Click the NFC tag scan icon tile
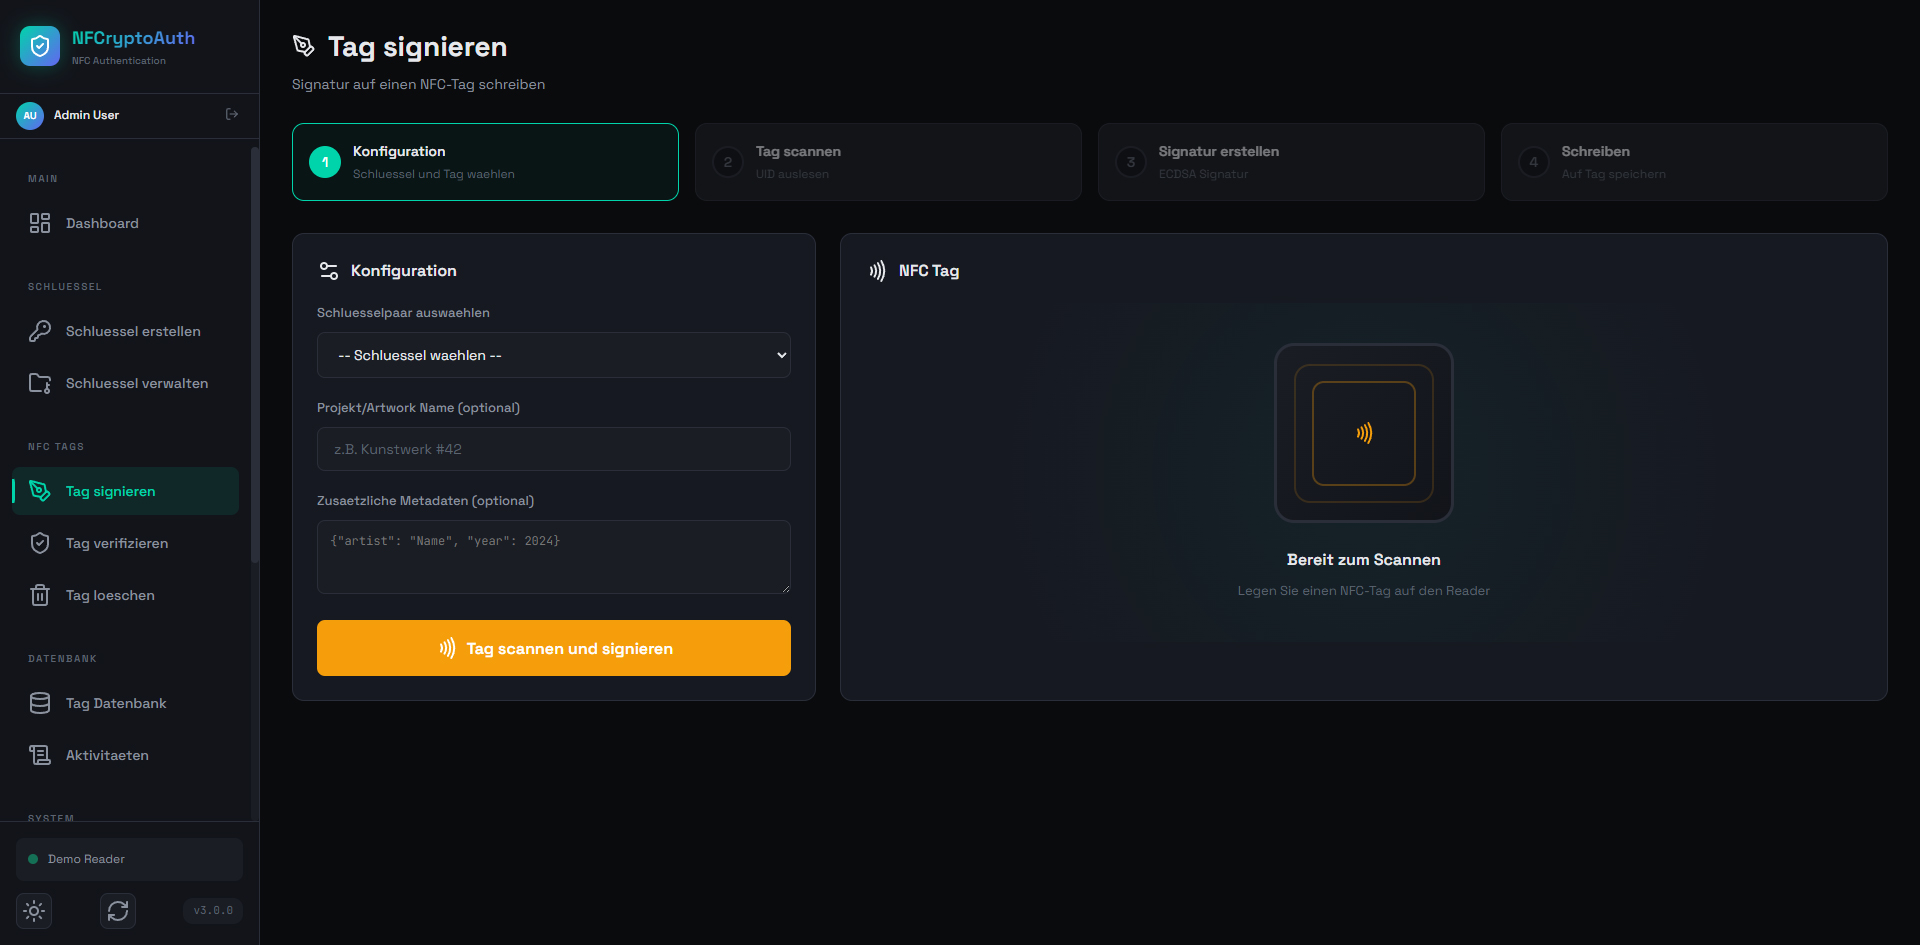 [x=1363, y=433]
